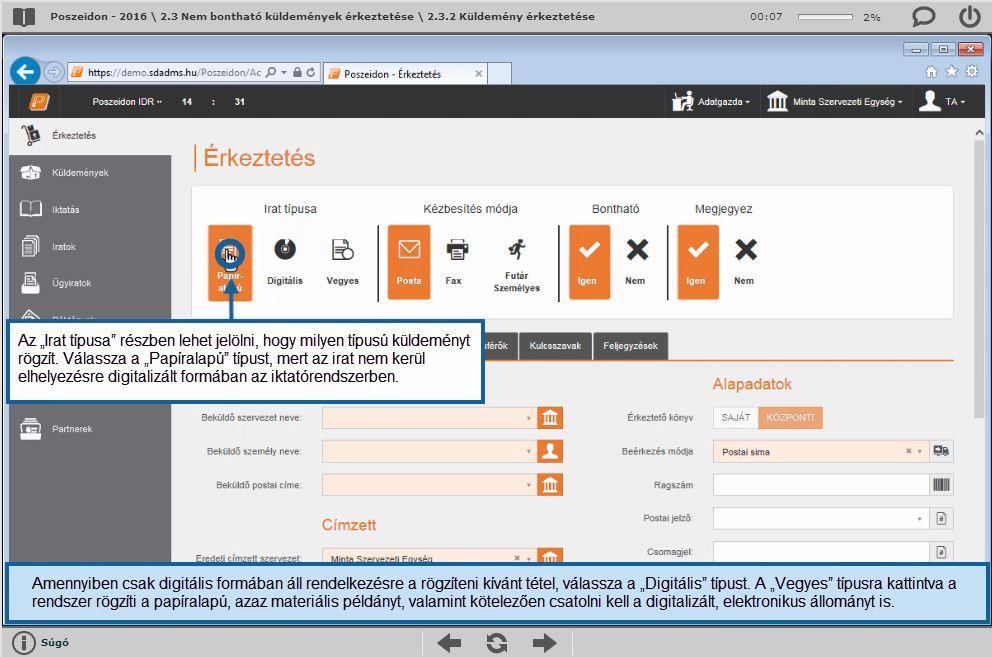Viewport: 992px width, 657px height.
Task: Set Megjegyez to Igen
Action: click(698, 263)
